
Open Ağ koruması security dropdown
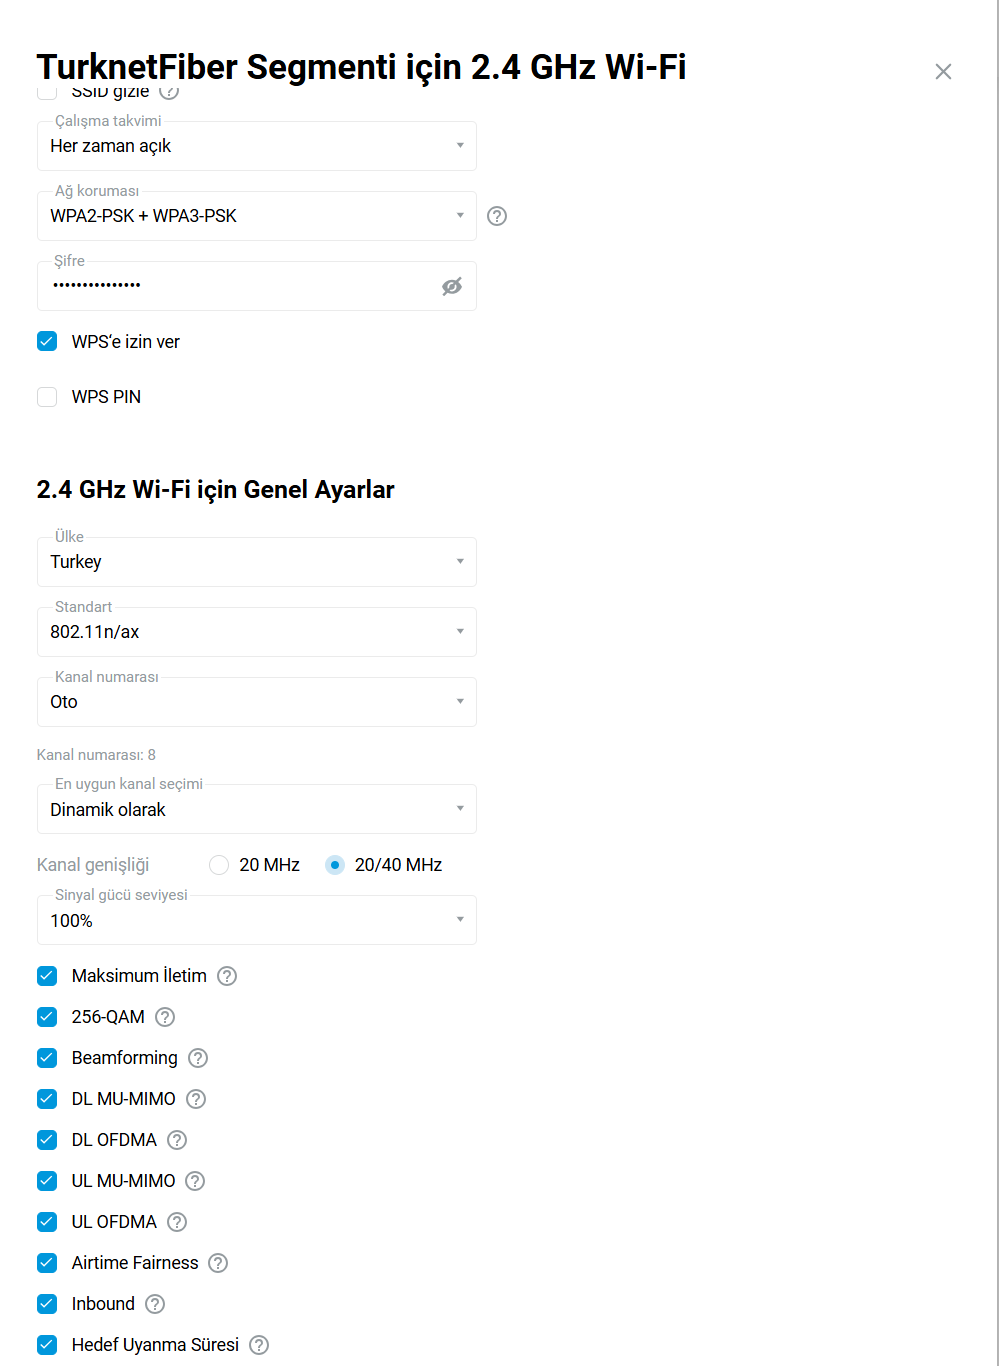[x=257, y=216]
